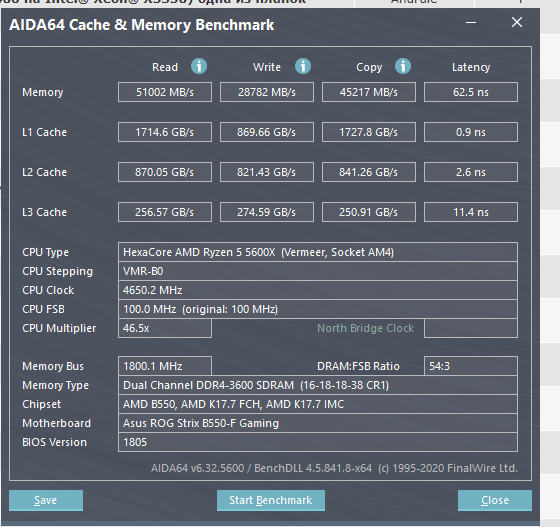This screenshot has height=527, width=560.
Task: Click the CPU FSB field 100.0 MHz
Action: (x=318, y=309)
